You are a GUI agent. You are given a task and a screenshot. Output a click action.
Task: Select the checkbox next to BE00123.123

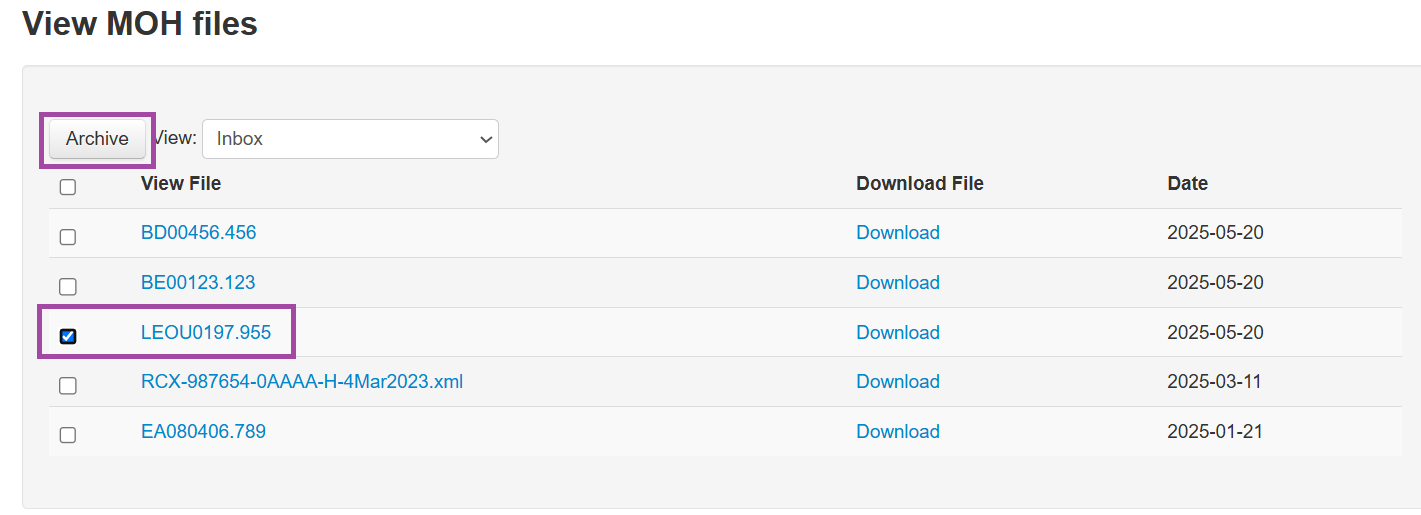[x=68, y=287]
